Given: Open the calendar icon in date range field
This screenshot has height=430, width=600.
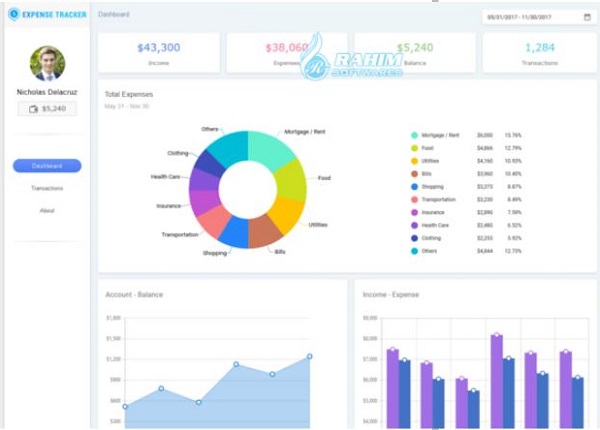Looking at the screenshot, I should [x=587, y=17].
